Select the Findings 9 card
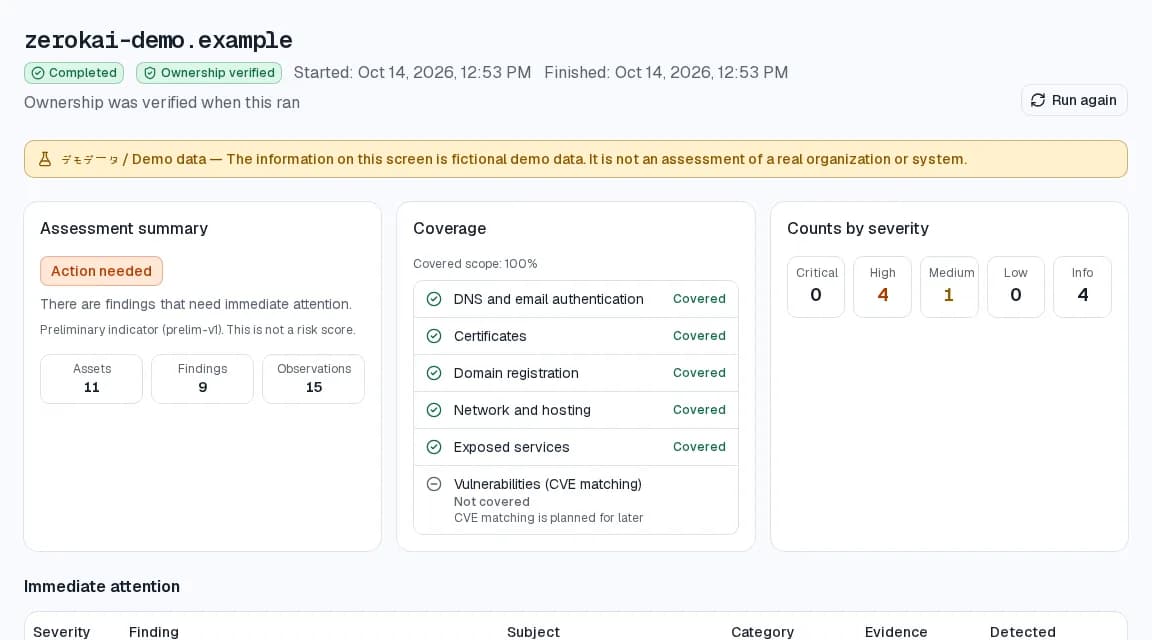1152x640 pixels. 202,378
